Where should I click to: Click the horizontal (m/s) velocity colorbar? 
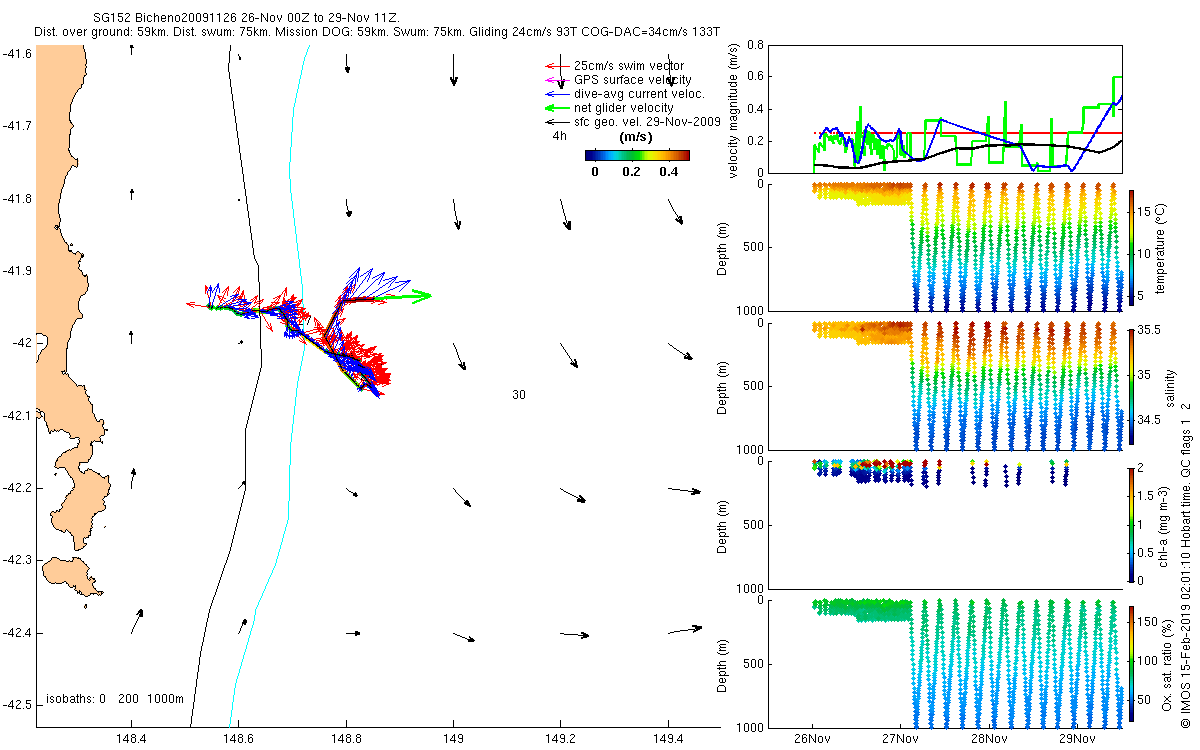coord(637,155)
